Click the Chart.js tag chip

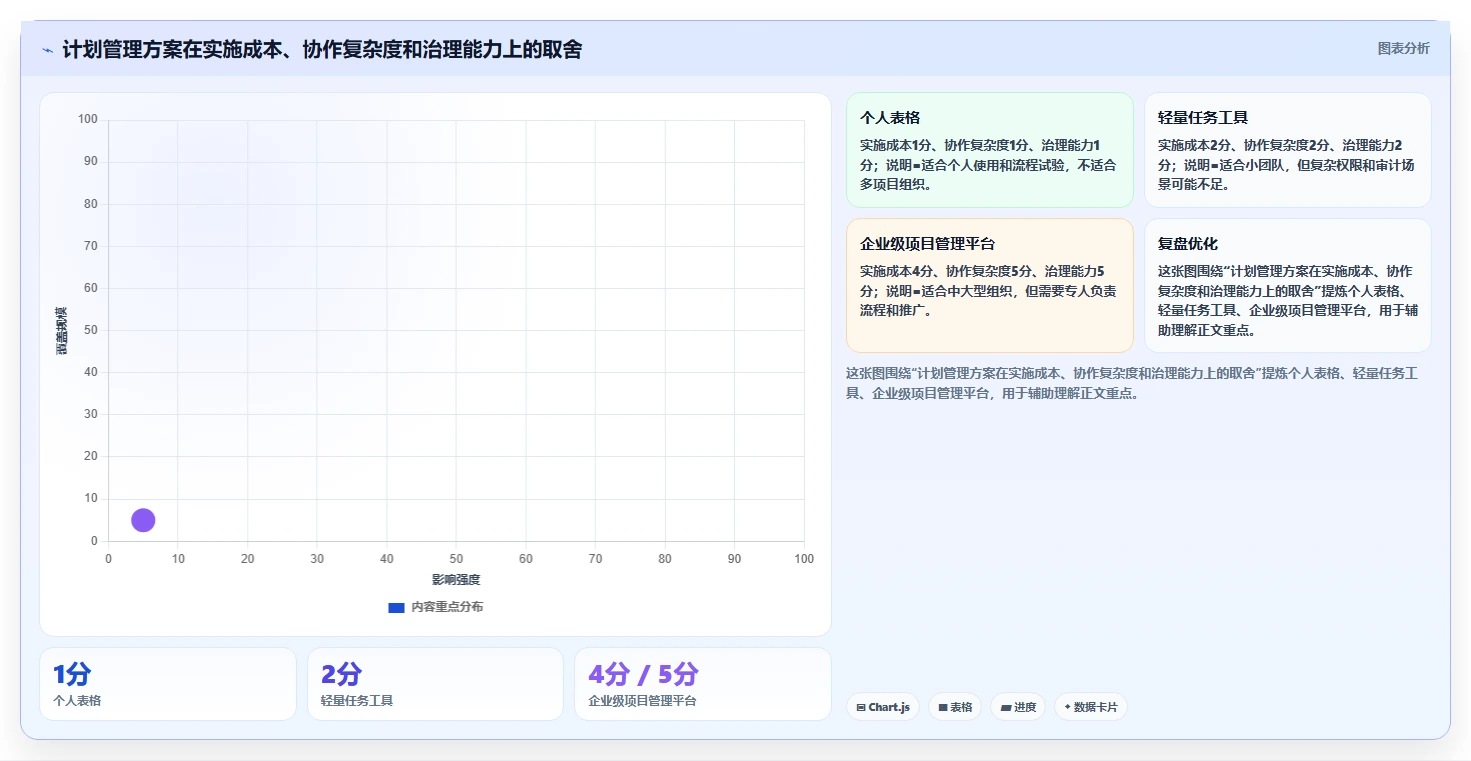883,707
